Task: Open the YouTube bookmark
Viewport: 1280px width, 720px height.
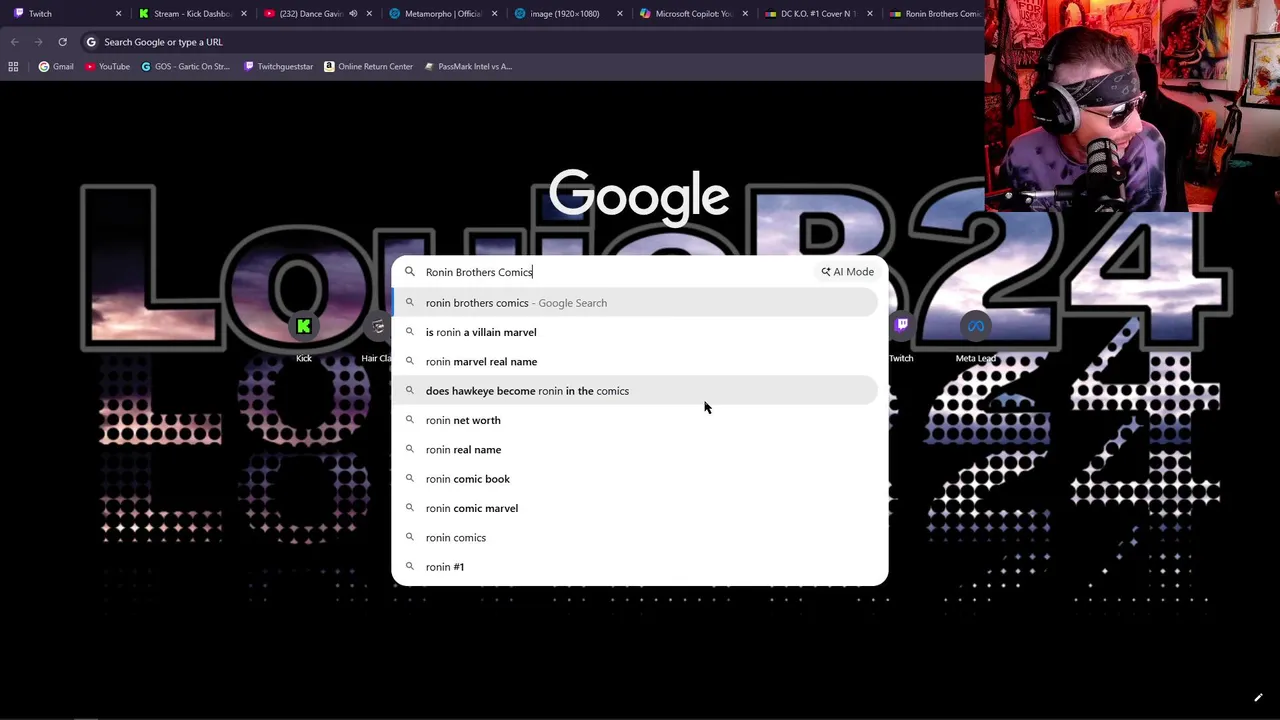Action: pos(107,67)
